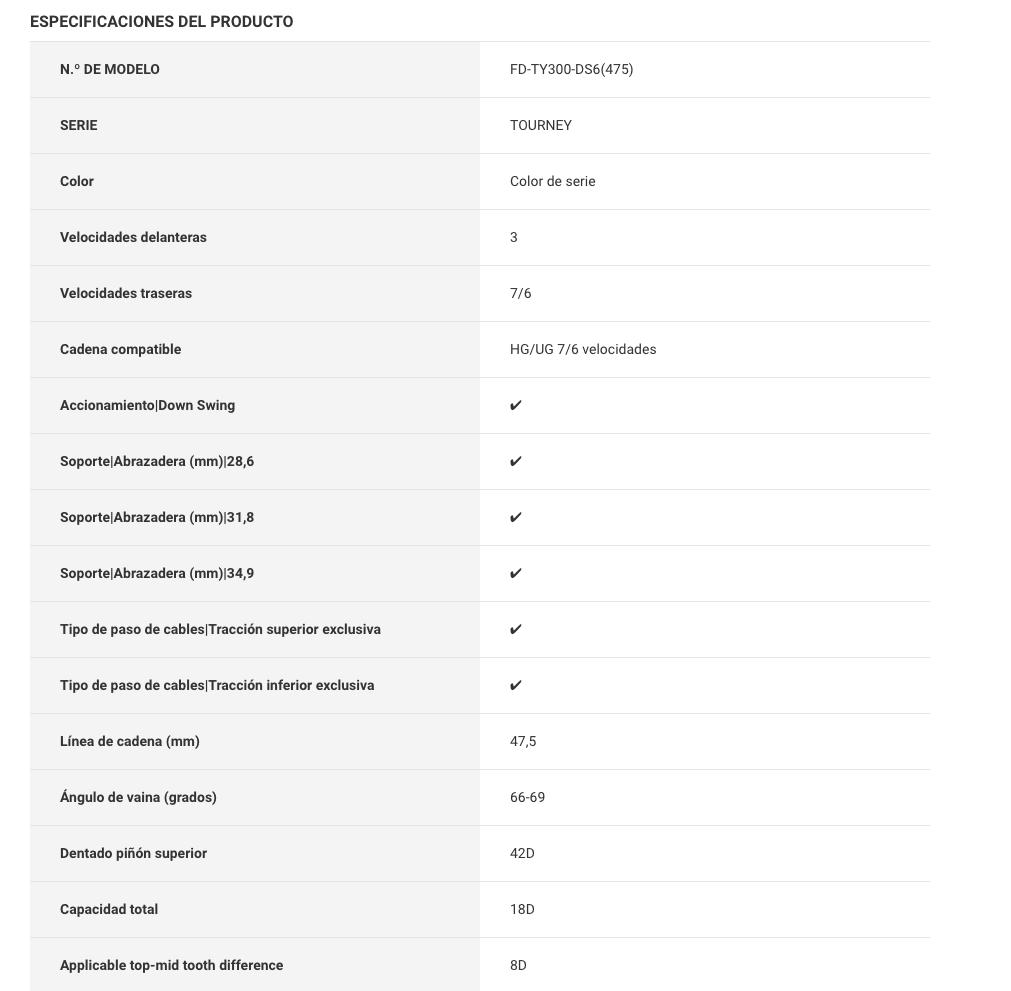Click the Color de serie value
Viewport: 1011px width, 991px height.
[x=552, y=181]
